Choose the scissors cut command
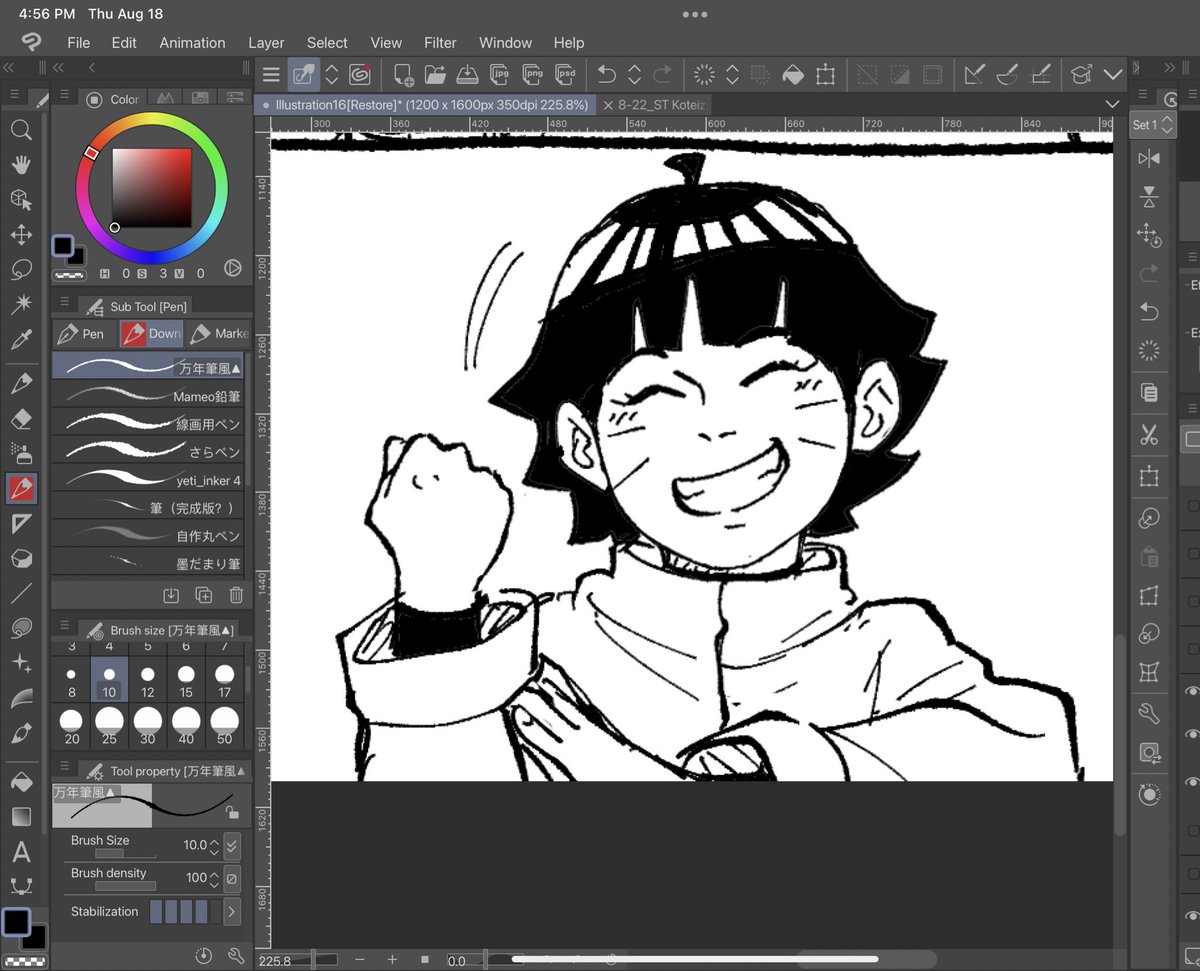Image resolution: width=1200 pixels, height=971 pixels. click(1149, 435)
